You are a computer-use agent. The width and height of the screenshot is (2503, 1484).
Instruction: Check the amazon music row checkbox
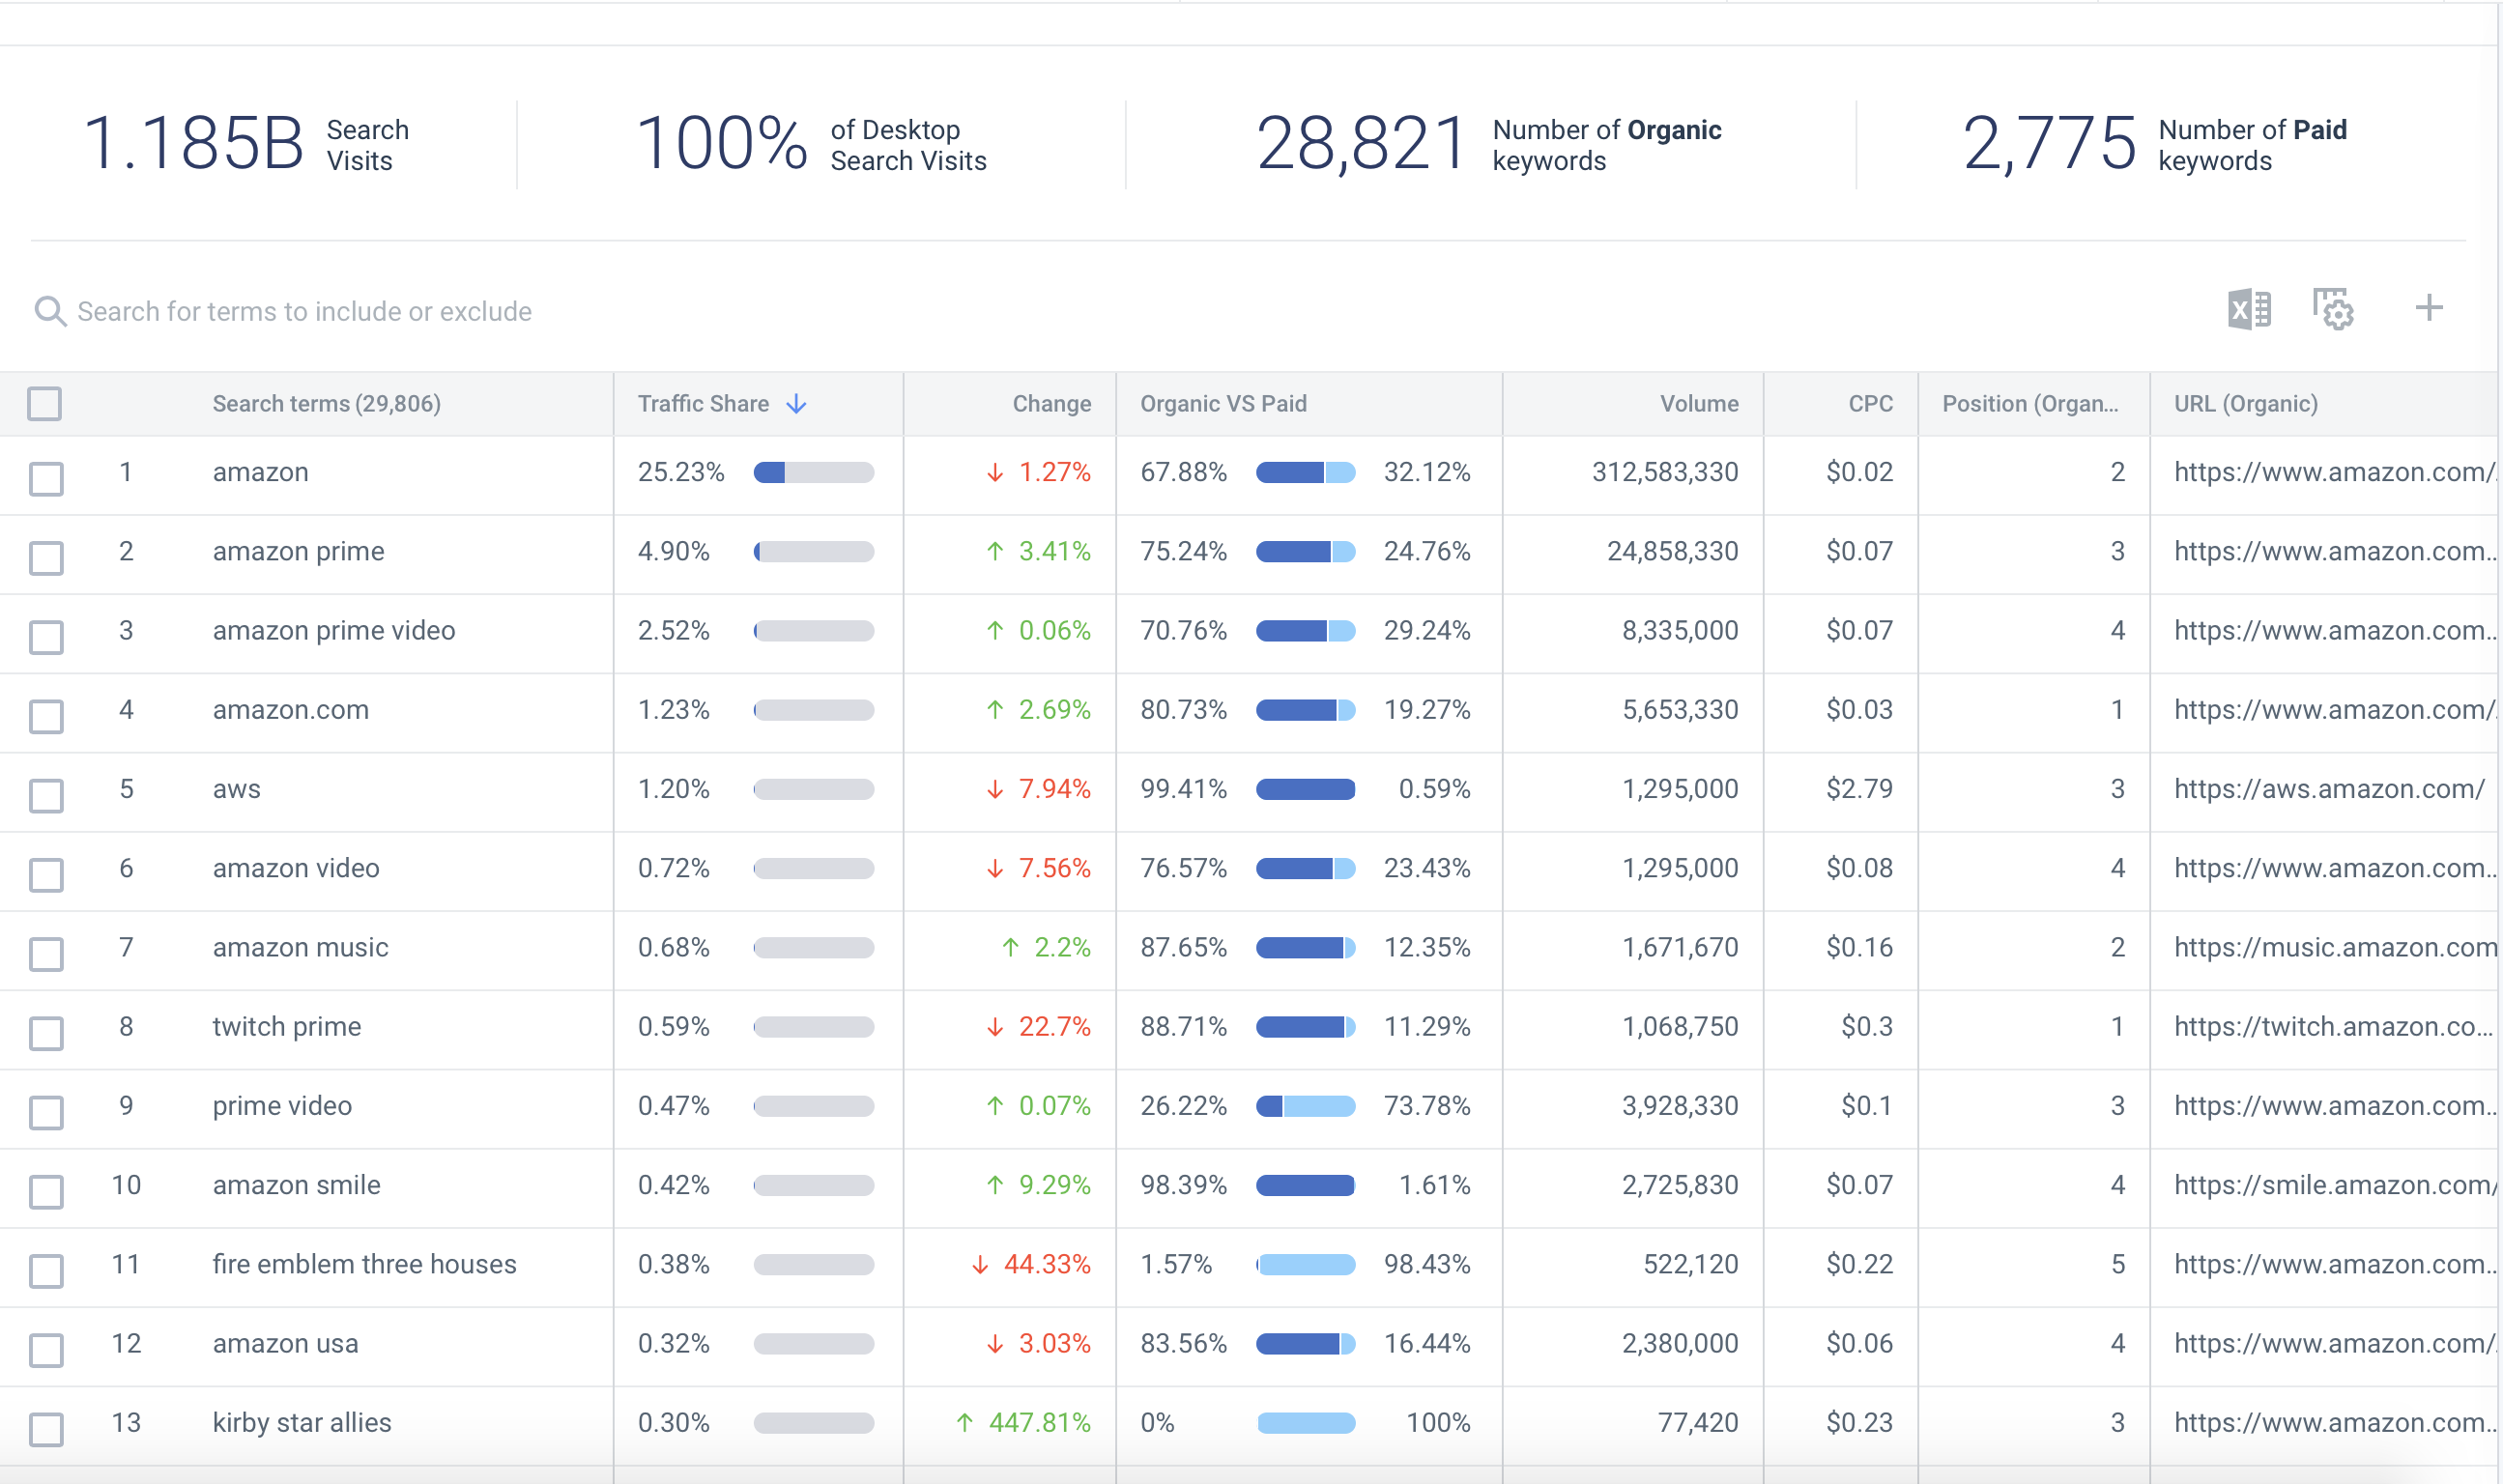click(46, 953)
